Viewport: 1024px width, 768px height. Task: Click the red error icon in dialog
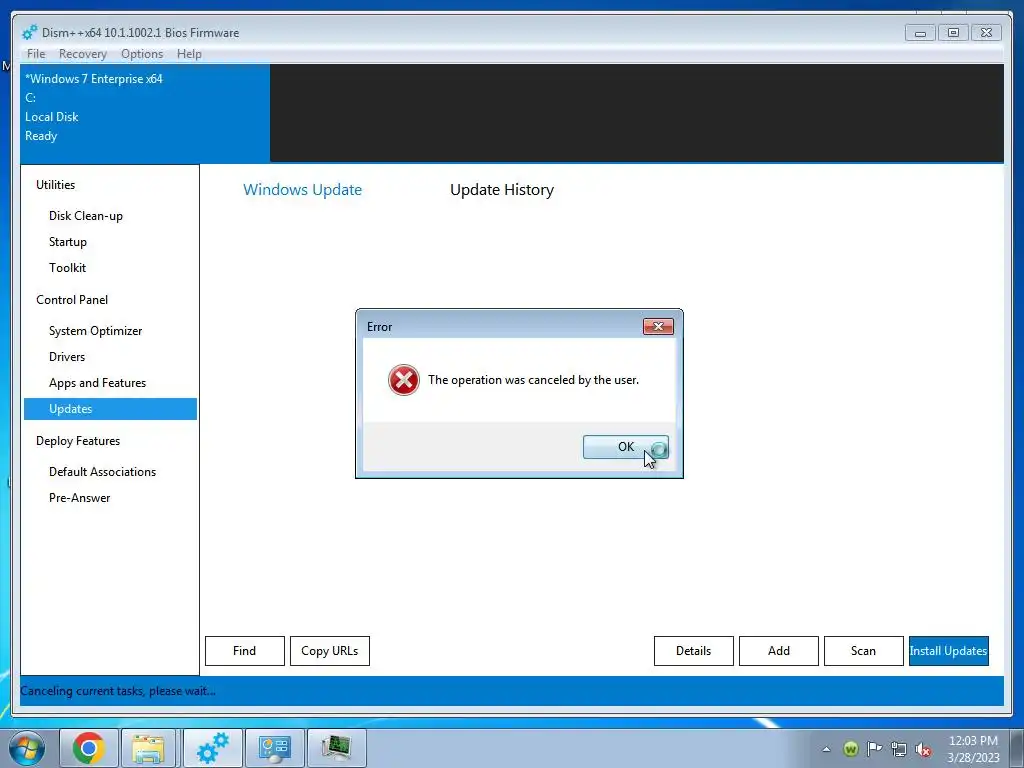click(x=404, y=380)
